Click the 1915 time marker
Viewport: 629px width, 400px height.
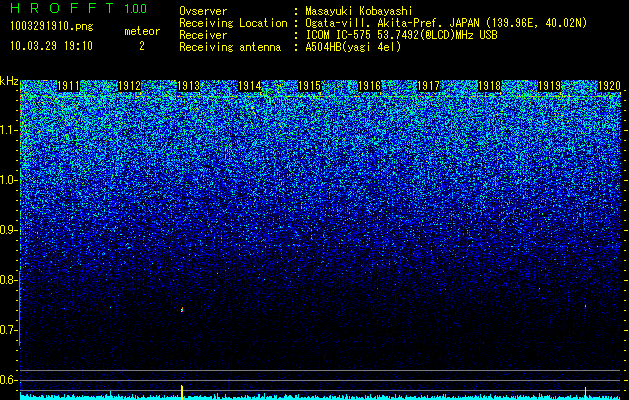coord(310,86)
